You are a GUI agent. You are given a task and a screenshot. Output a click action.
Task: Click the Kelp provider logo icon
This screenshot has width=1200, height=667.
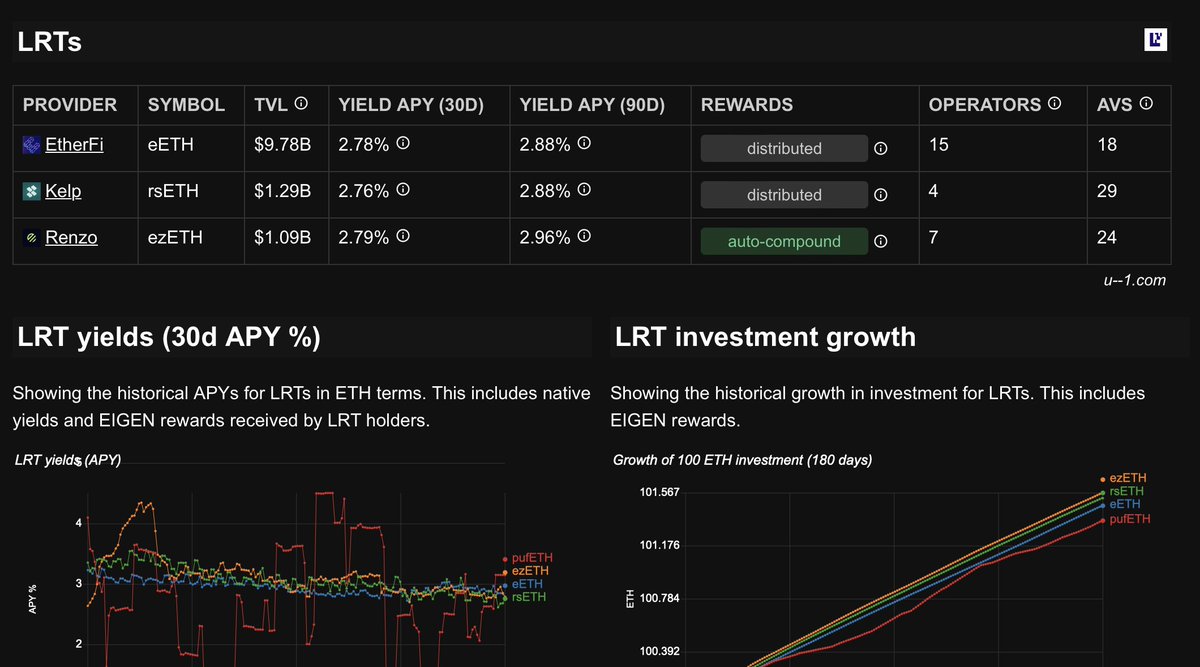point(30,191)
